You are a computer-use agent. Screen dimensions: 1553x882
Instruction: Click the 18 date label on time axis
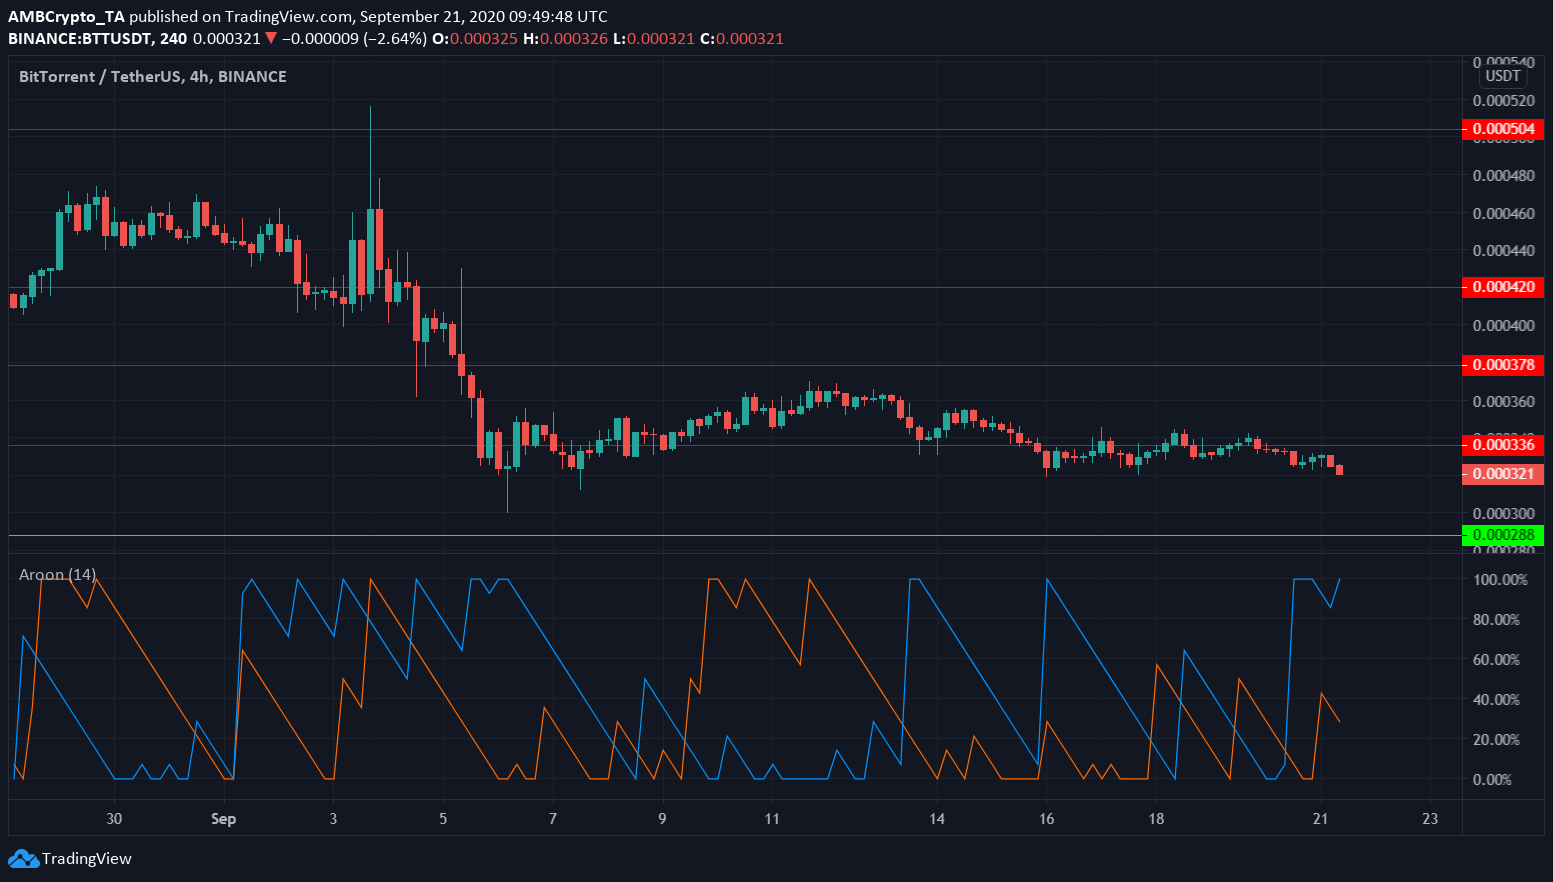[x=1156, y=819]
